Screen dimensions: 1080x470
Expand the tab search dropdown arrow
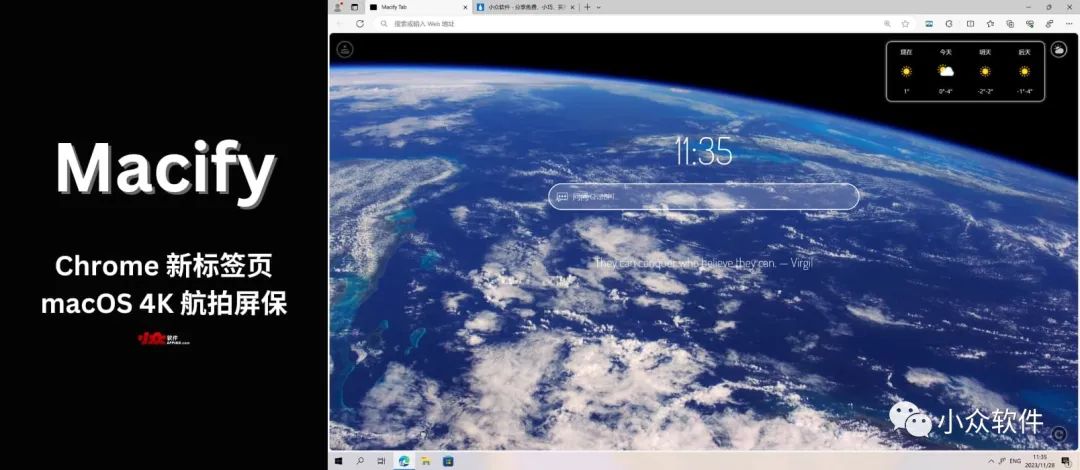click(599, 7)
